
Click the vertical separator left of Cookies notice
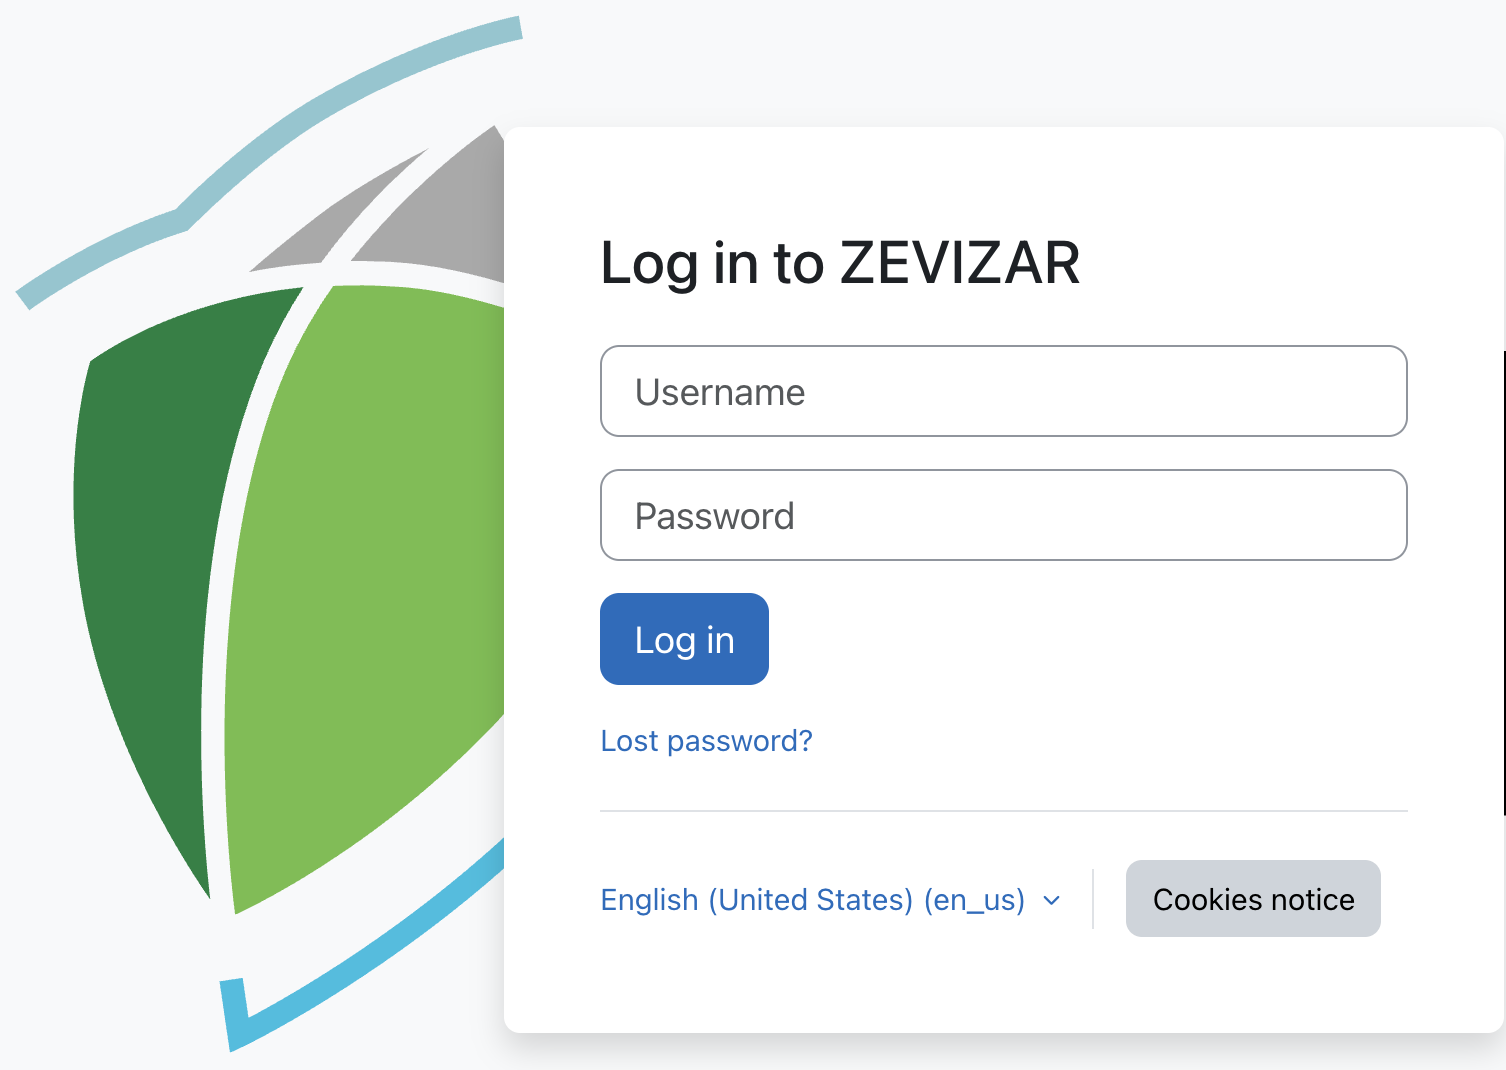pos(1093,899)
